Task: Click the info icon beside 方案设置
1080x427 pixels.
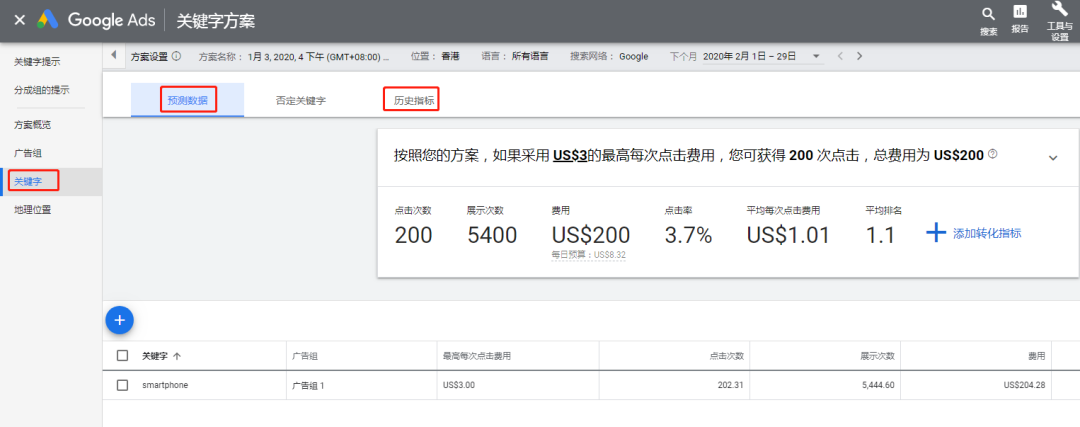Action: [177, 56]
